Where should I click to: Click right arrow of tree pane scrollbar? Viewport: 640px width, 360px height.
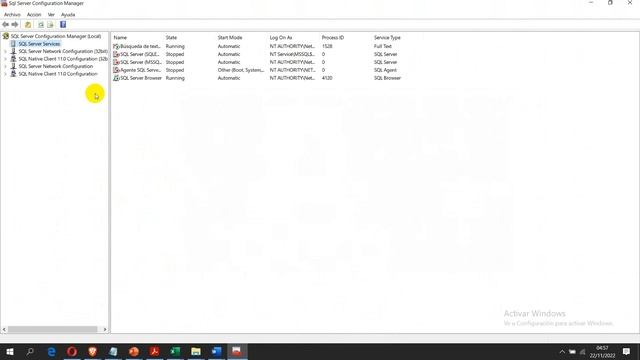(105, 329)
